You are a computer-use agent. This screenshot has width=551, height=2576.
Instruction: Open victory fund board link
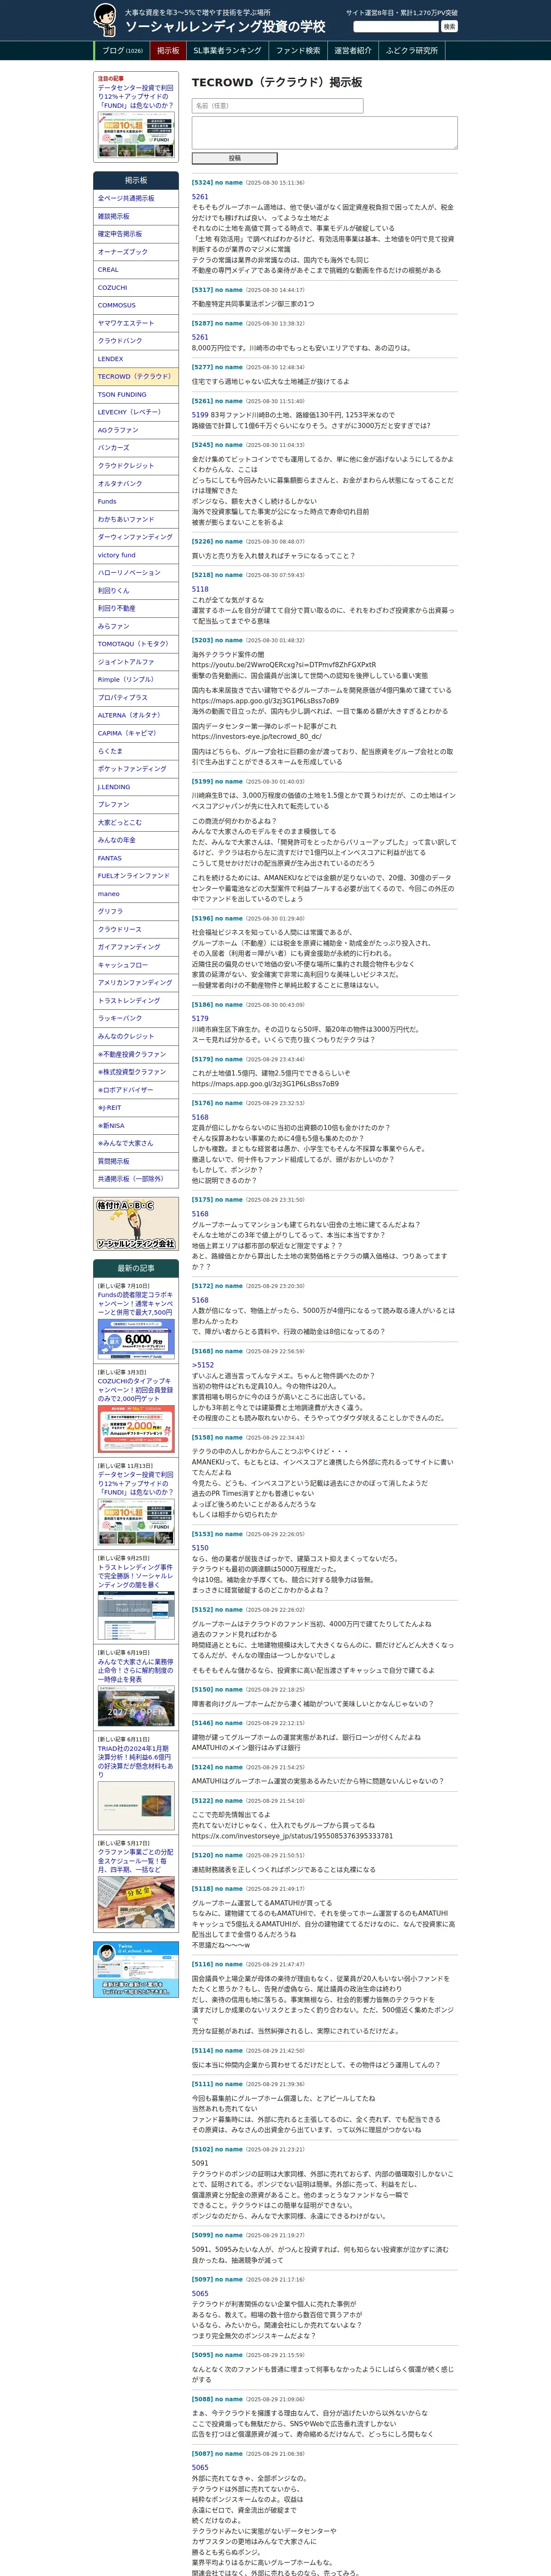136,555
